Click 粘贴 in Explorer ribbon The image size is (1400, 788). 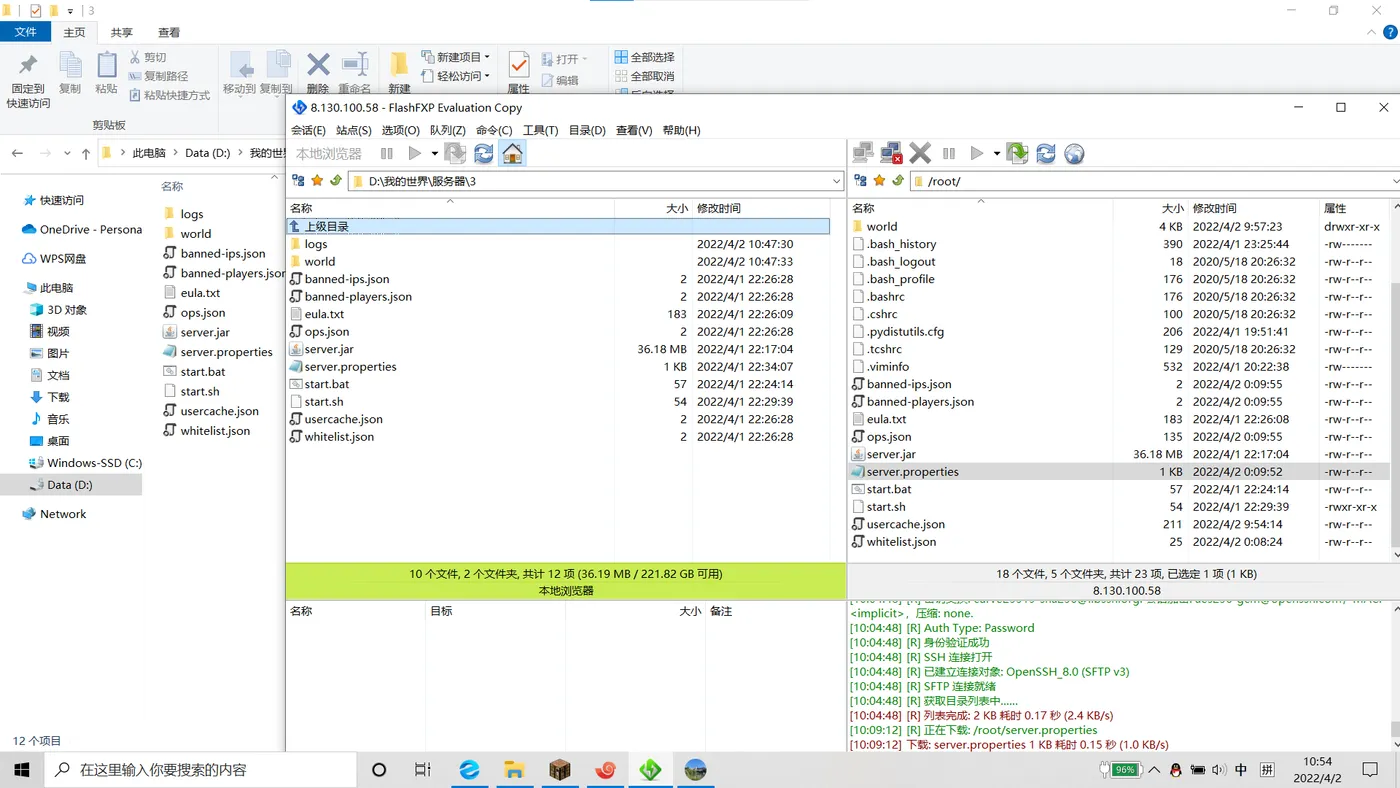106,74
